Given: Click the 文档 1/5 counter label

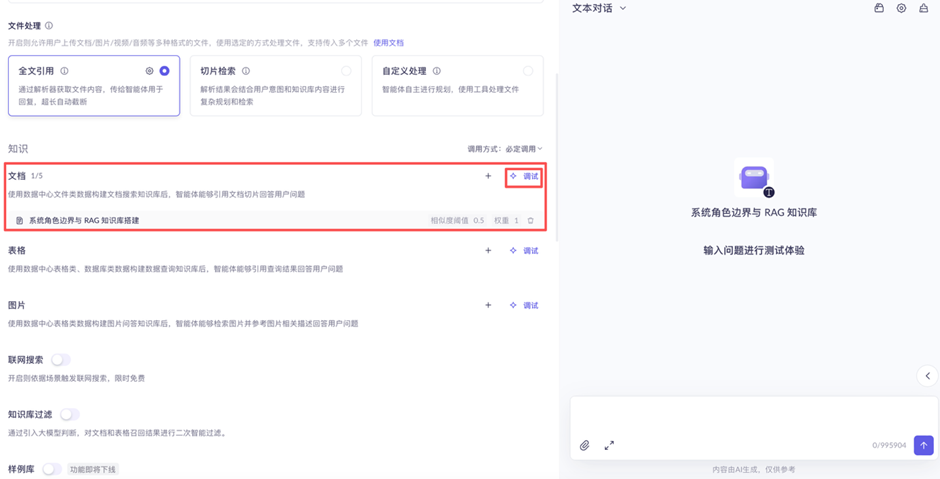Looking at the screenshot, I should [37, 176].
